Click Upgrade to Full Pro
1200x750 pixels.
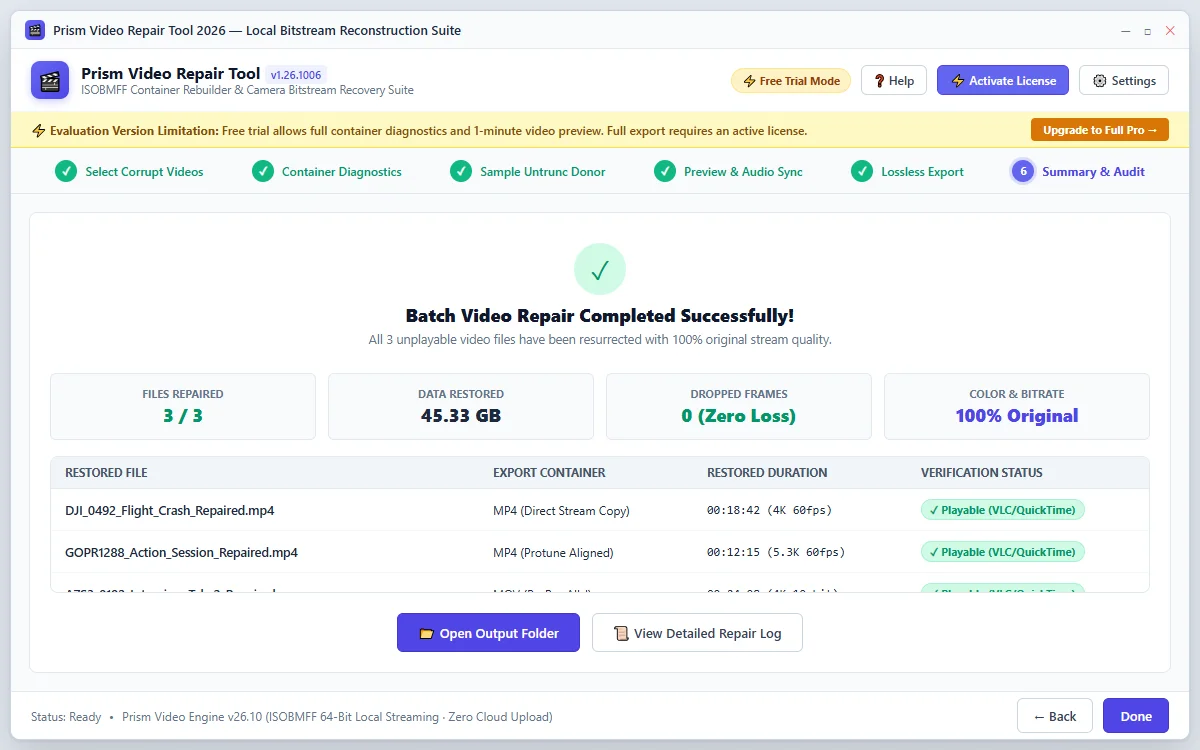point(1100,130)
